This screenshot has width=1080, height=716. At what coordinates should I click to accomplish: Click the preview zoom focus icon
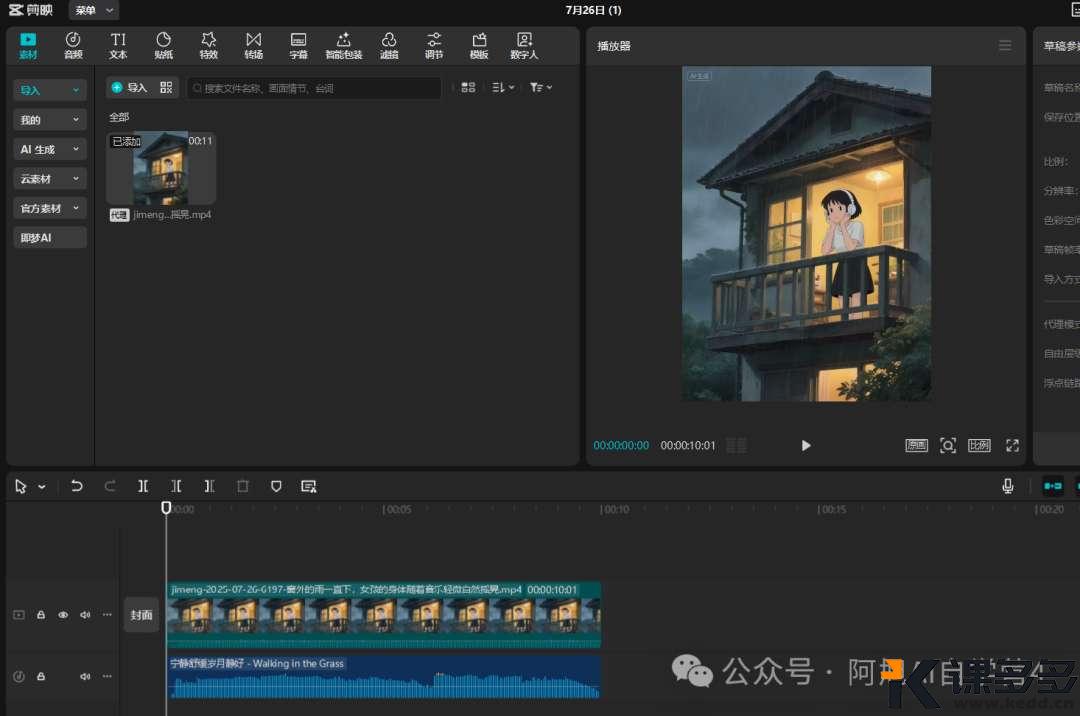948,445
